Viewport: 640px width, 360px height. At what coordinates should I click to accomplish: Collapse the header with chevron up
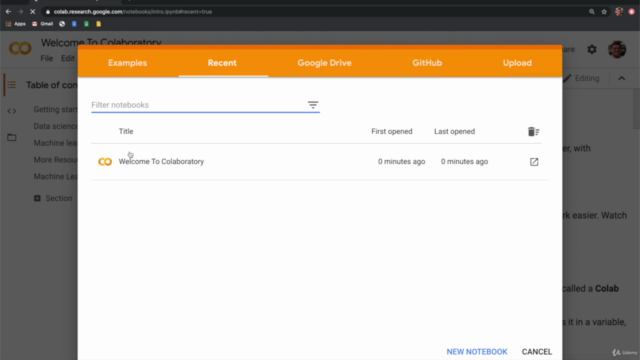point(622,78)
